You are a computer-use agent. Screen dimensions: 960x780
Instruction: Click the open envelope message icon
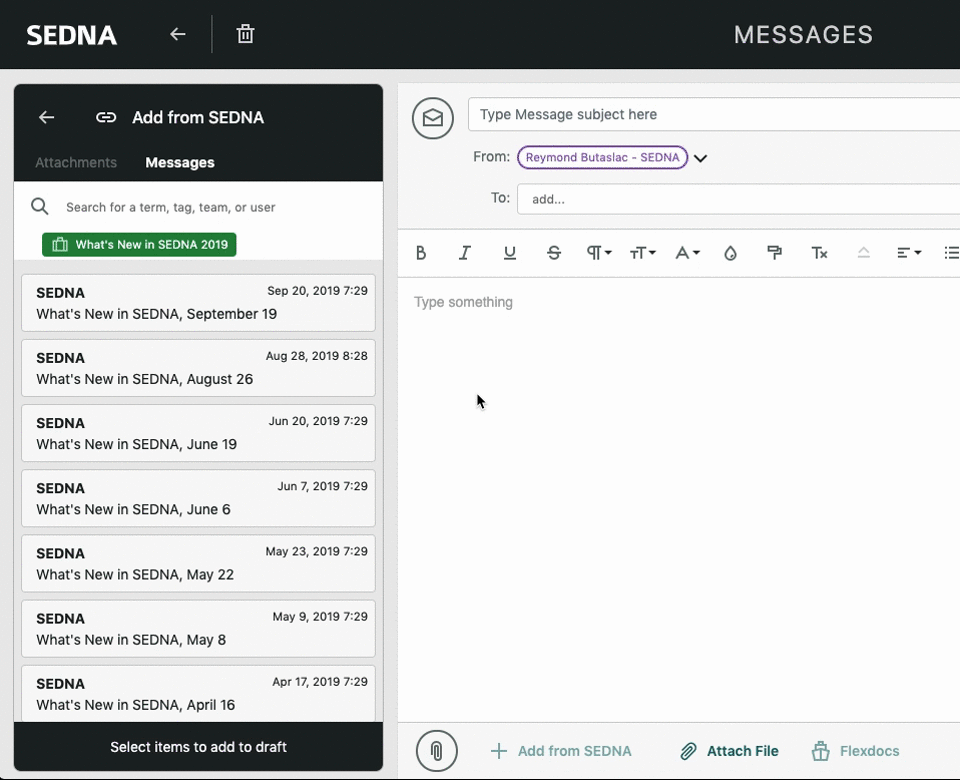tap(433, 118)
